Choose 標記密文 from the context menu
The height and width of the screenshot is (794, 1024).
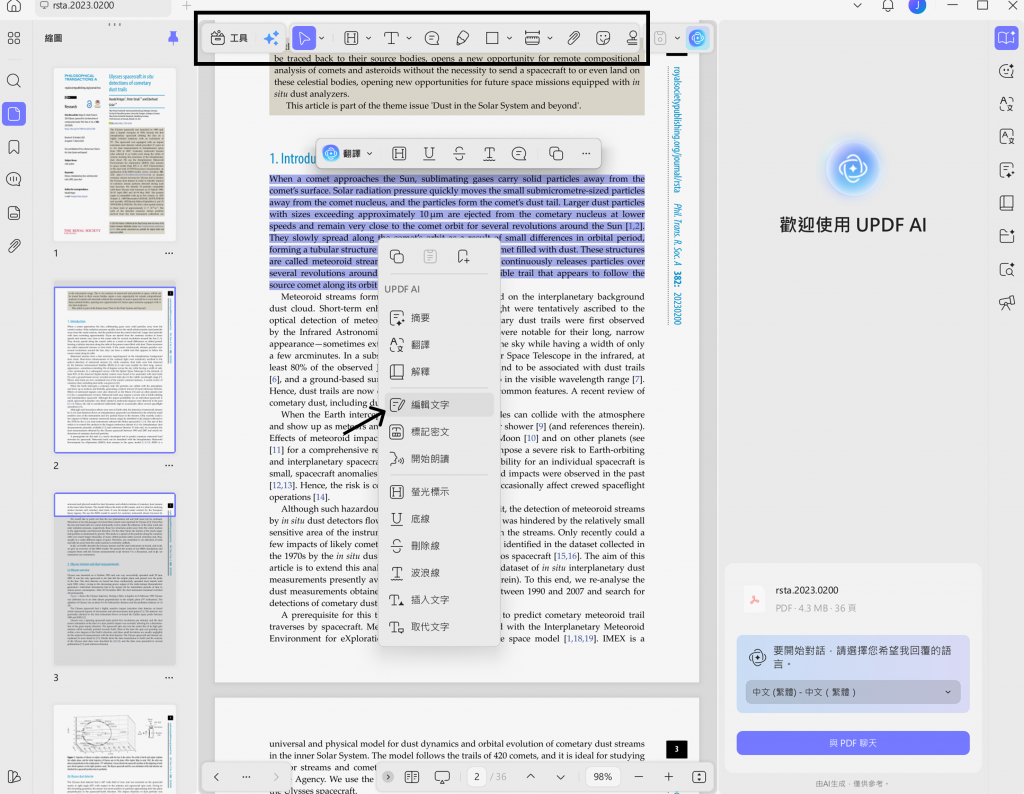[x=439, y=432]
